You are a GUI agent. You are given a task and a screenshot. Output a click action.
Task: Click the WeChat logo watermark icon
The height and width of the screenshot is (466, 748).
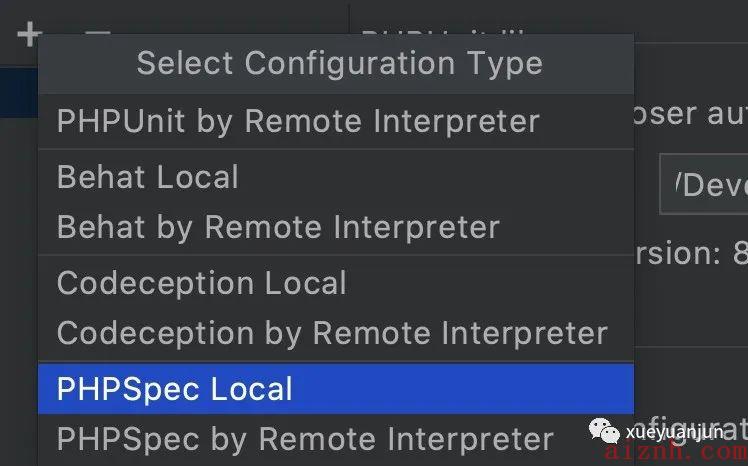pos(604,430)
